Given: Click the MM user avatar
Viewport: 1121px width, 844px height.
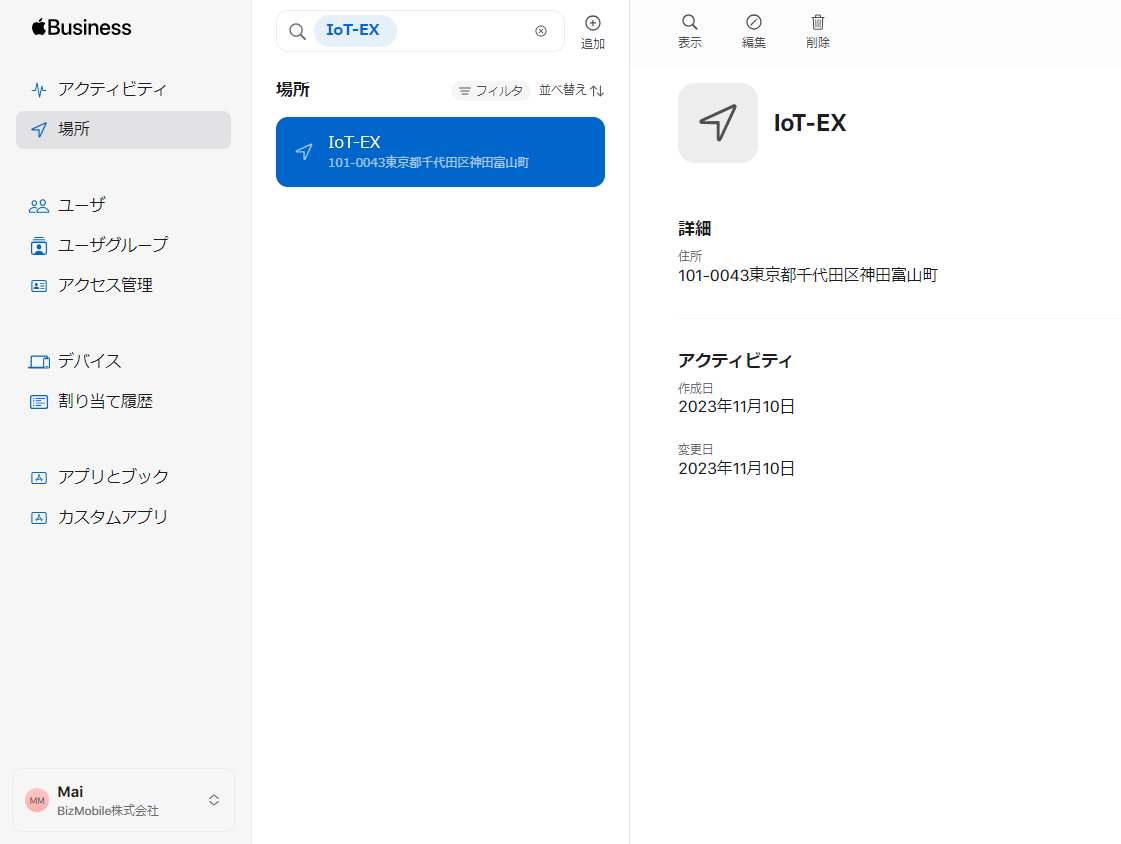Looking at the screenshot, I should [x=37, y=800].
